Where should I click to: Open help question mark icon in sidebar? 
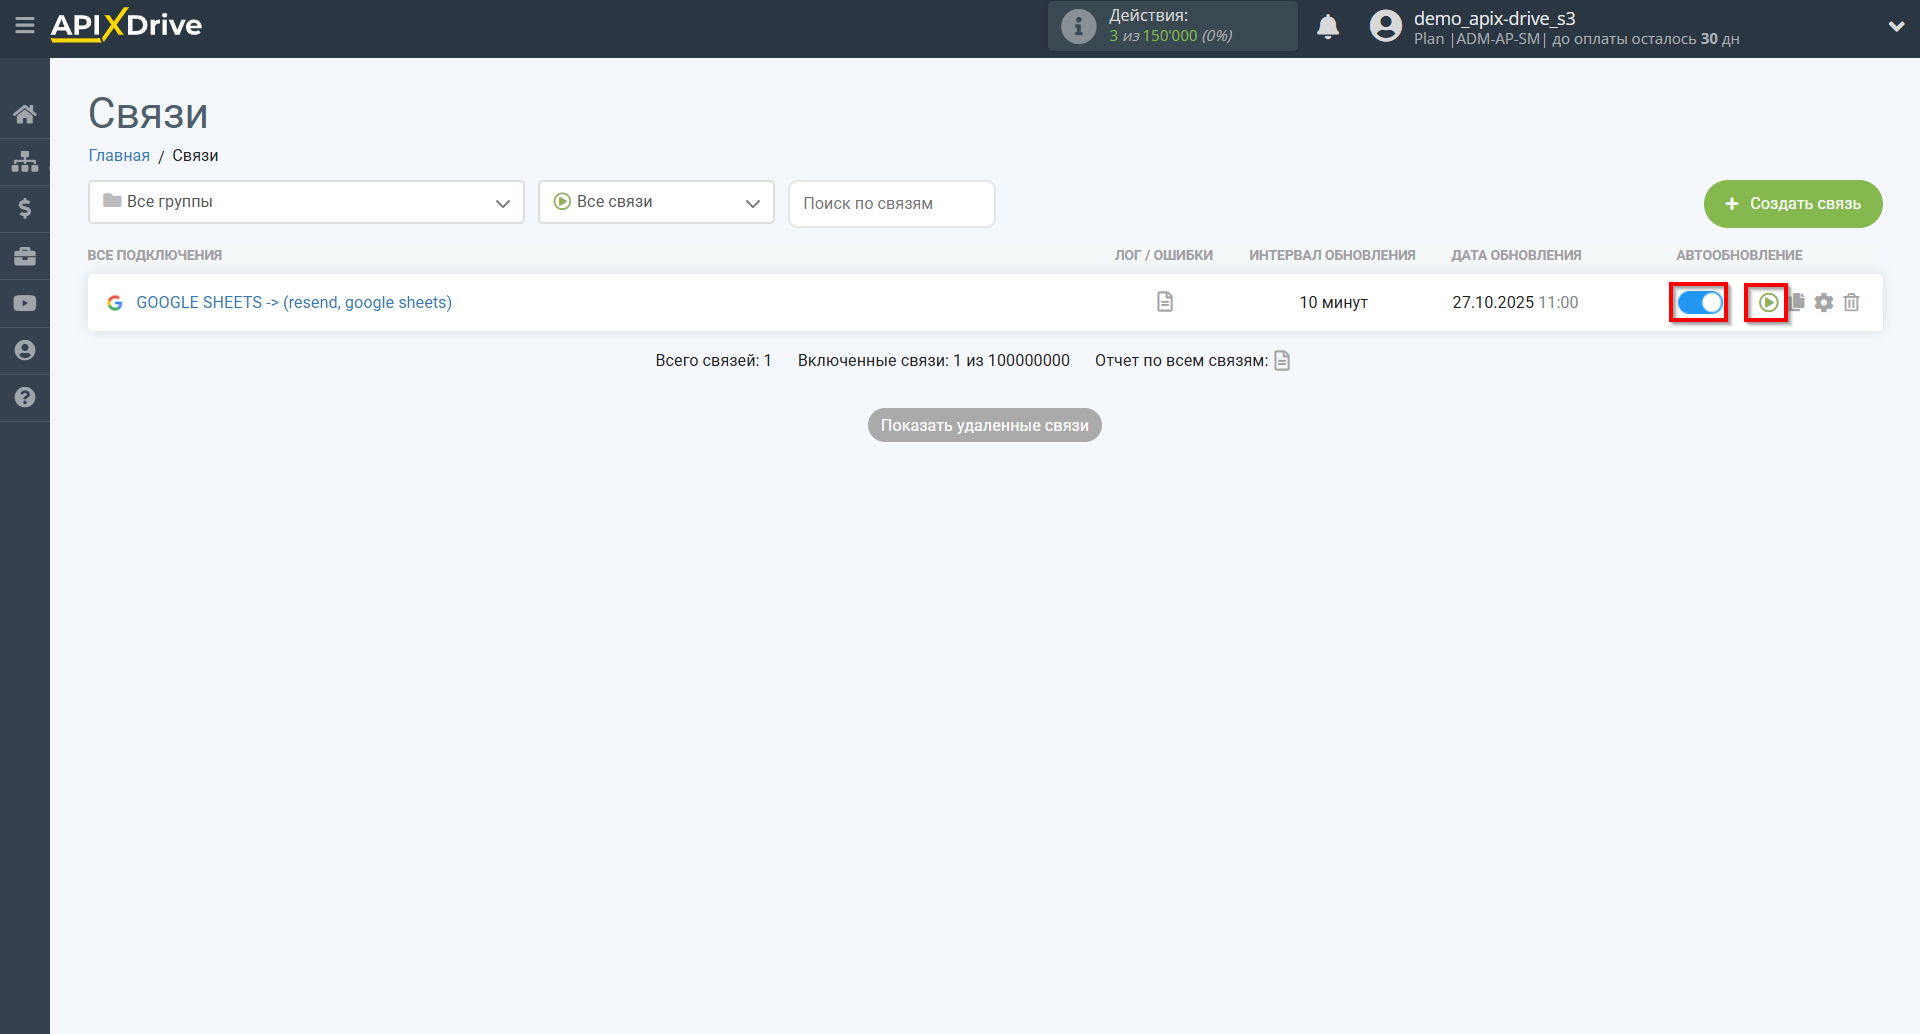pyautogui.click(x=25, y=397)
